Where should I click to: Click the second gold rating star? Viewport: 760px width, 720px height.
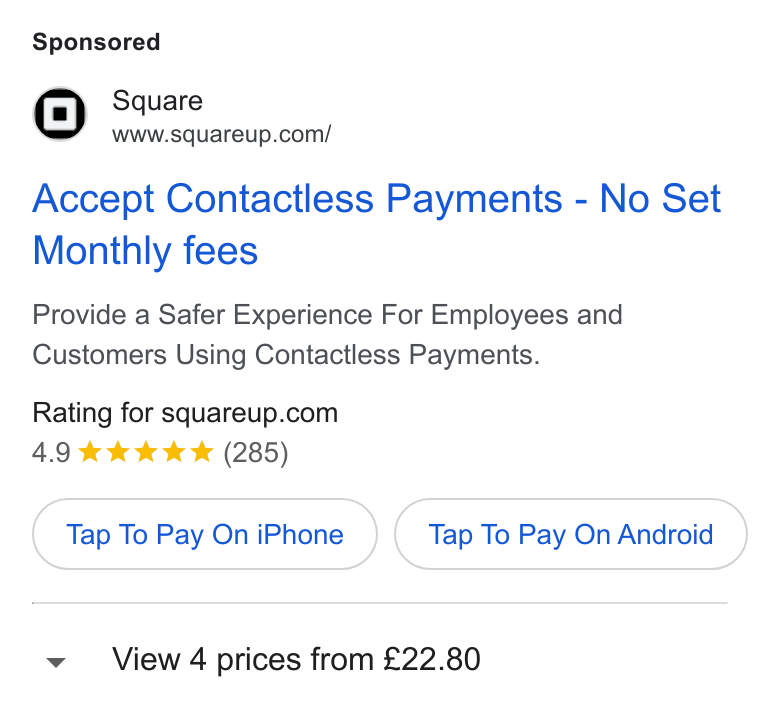pyautogui.click(x=118, y=452)
